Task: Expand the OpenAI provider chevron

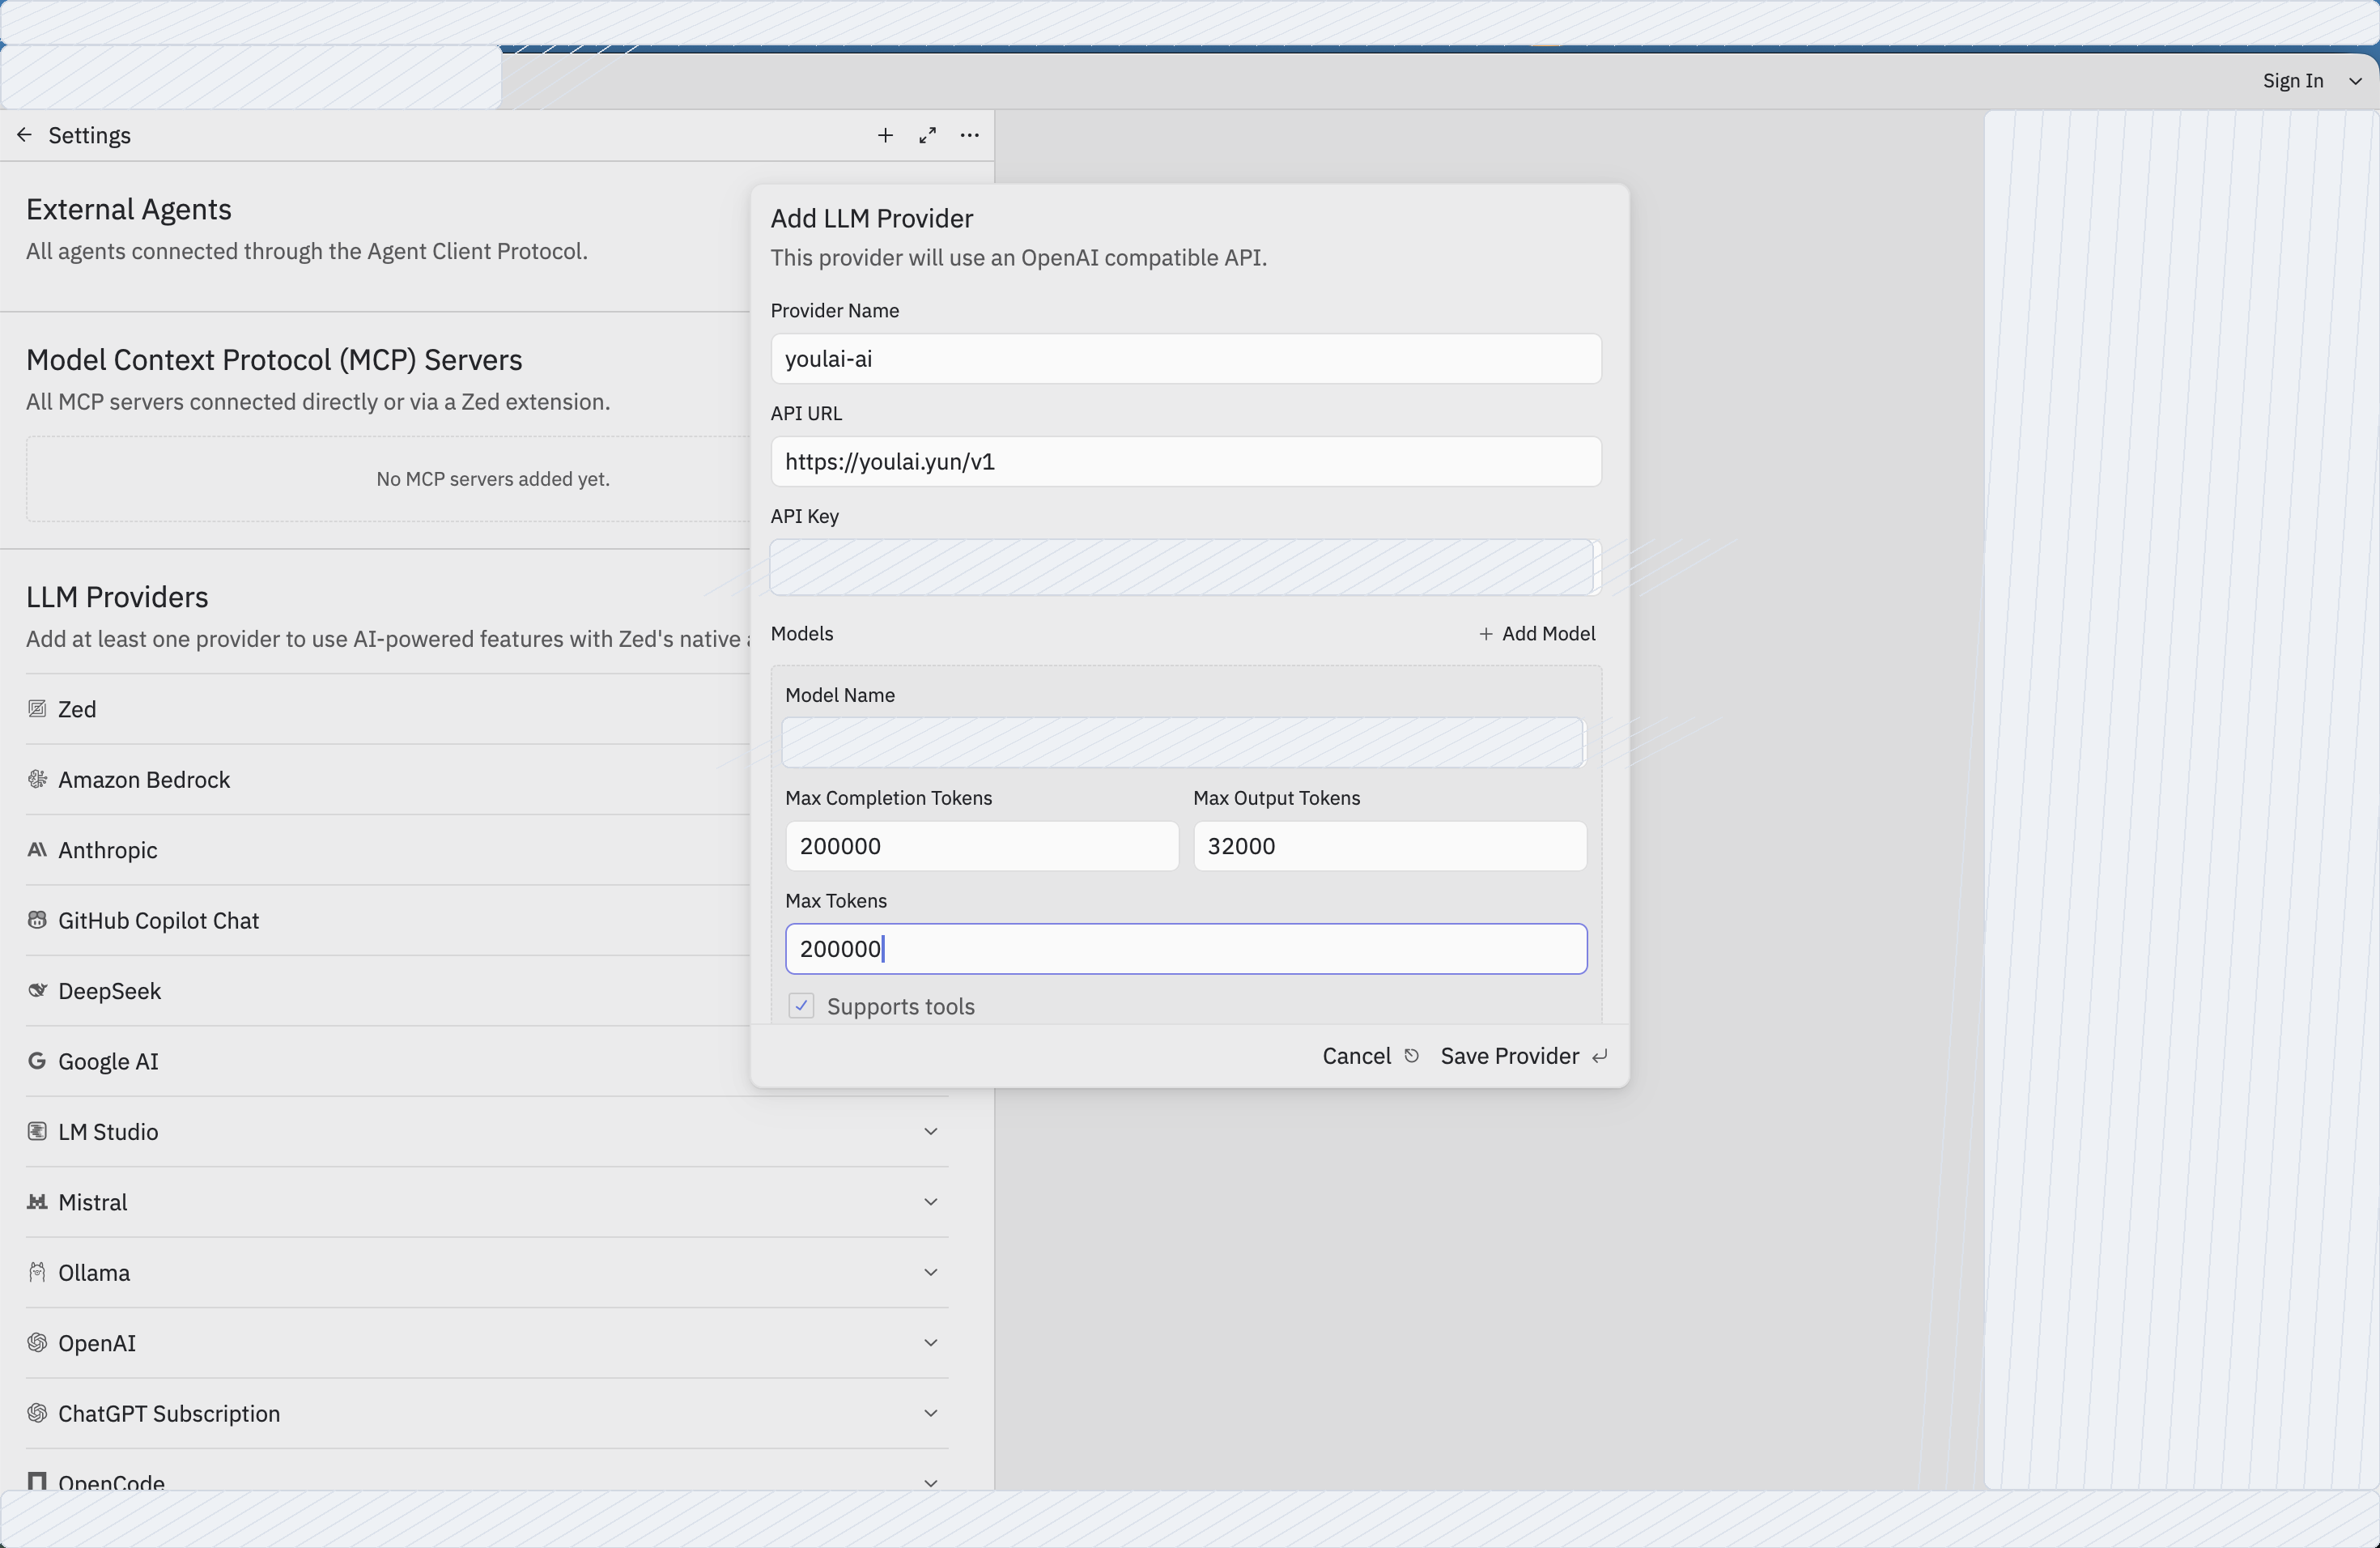Action: pyautogui.click(x=931, y=1343)
